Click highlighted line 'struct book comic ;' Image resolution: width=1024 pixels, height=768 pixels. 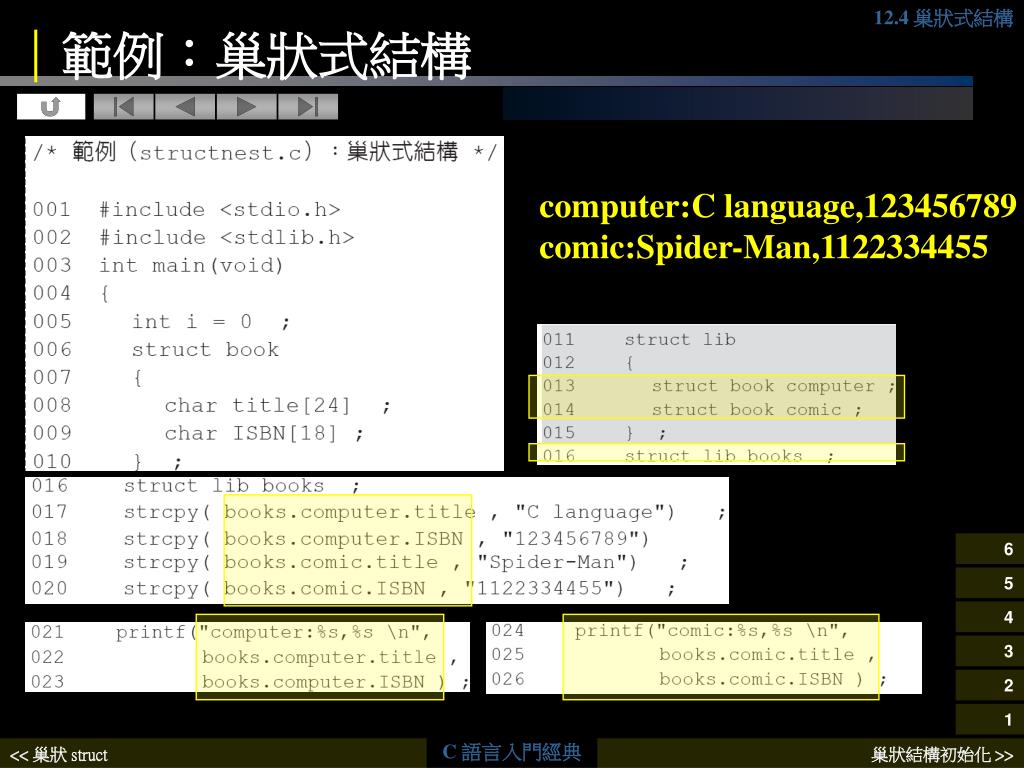(x=756, y=409)
